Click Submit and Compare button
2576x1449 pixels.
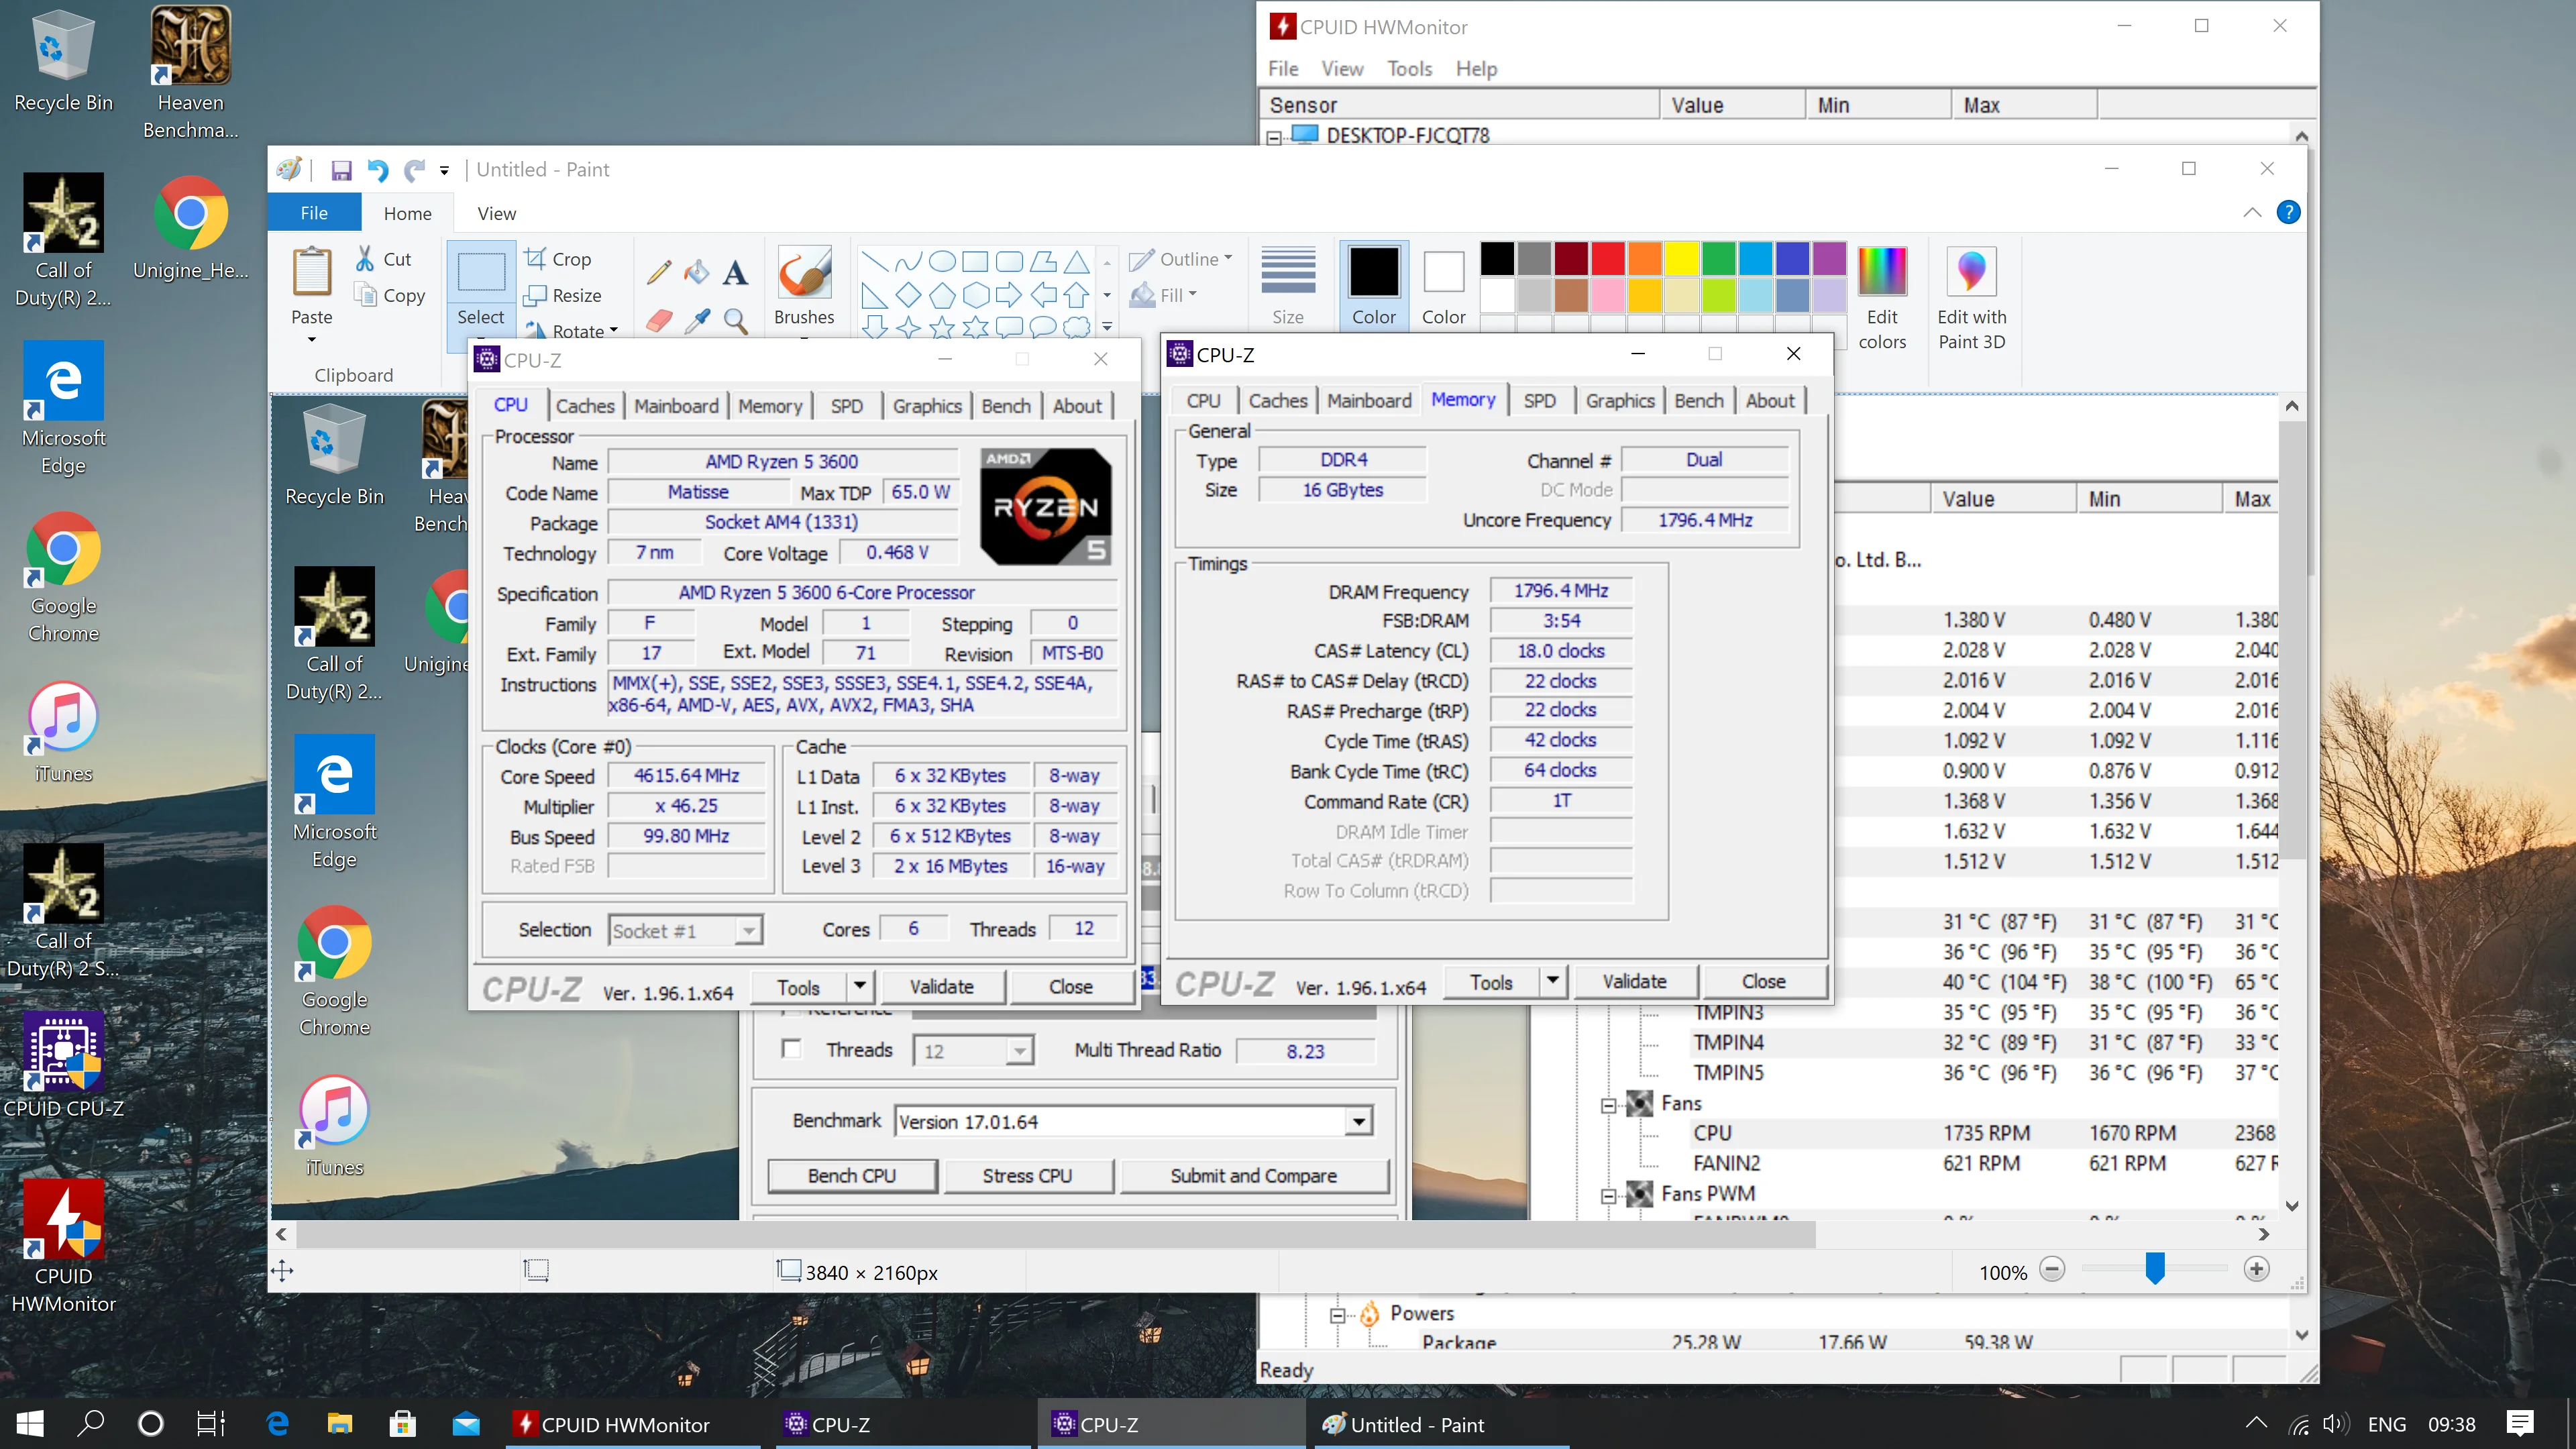pos(1253,1176)
